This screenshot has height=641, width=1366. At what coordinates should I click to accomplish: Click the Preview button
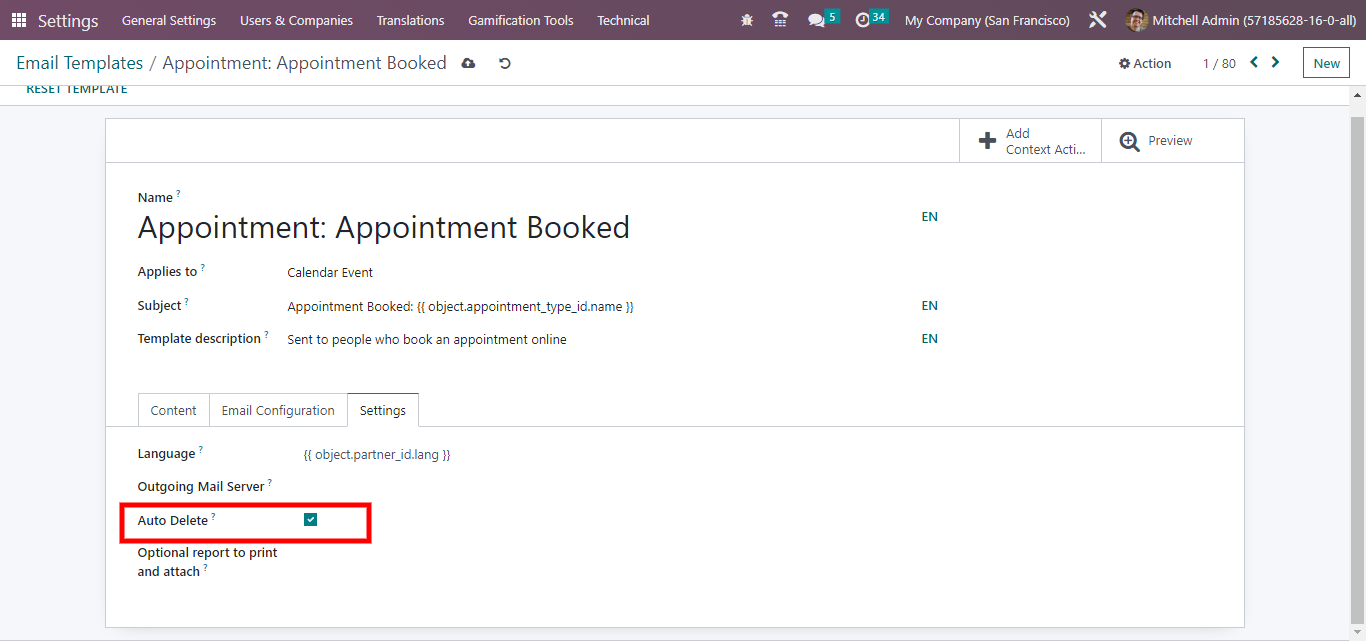click(x=1173, y=141)
